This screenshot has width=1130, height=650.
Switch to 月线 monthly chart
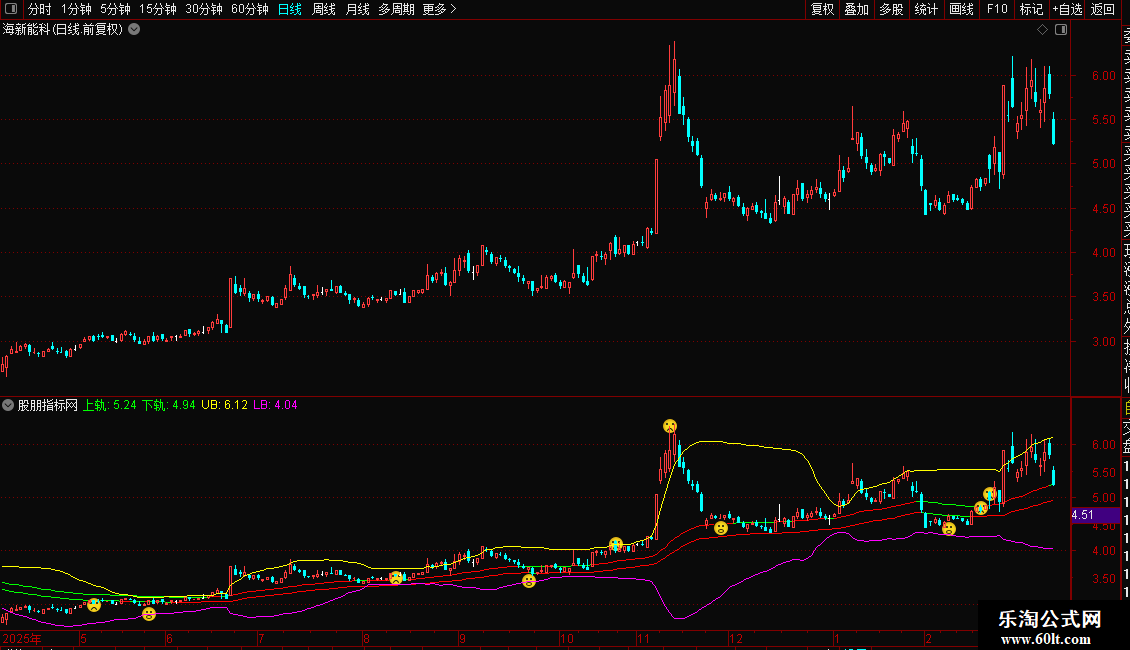pos(357,9)
